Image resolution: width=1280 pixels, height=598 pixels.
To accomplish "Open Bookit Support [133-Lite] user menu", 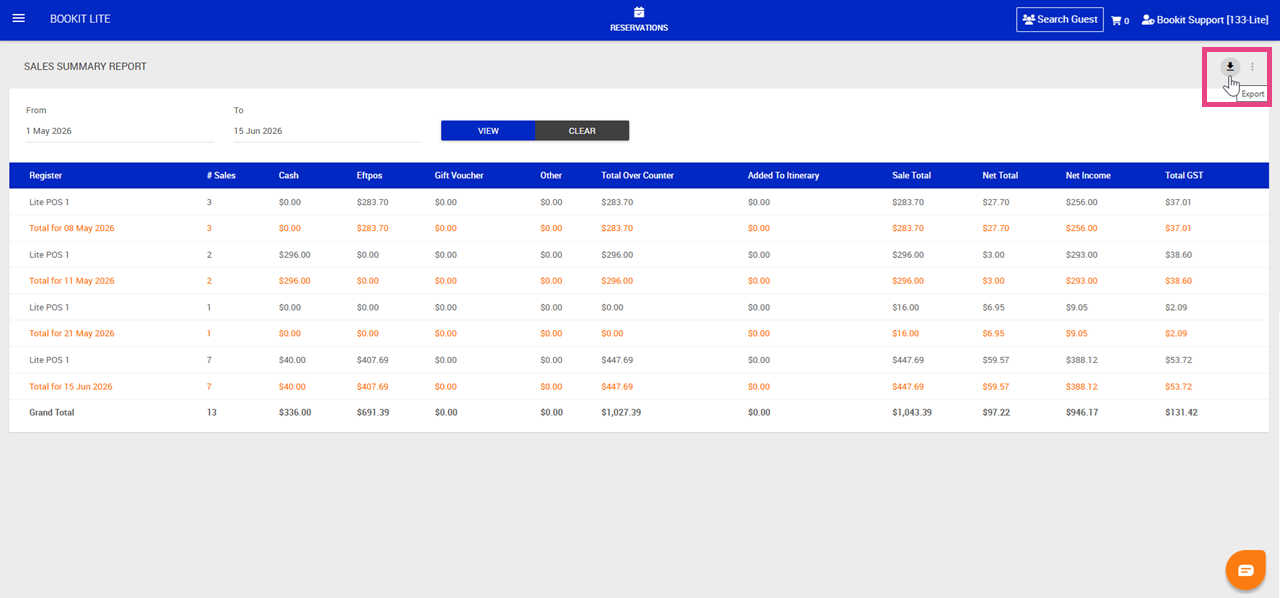I will pos(1205,20).
